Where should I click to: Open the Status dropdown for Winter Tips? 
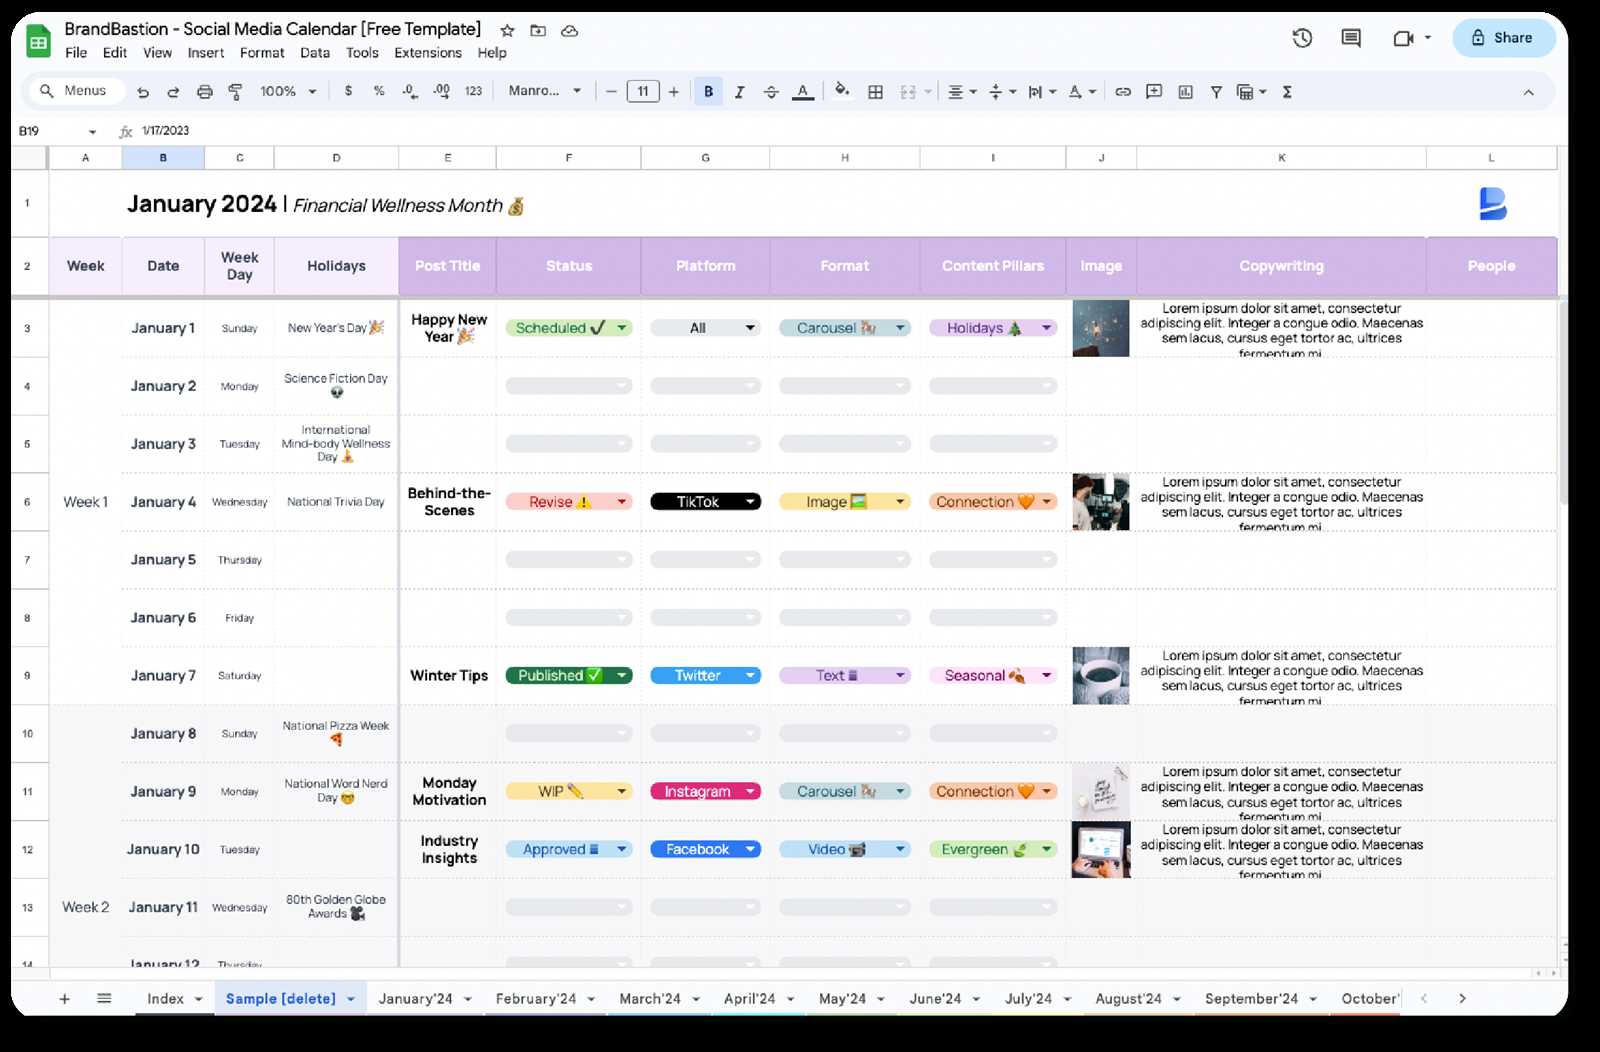point(622,675)
